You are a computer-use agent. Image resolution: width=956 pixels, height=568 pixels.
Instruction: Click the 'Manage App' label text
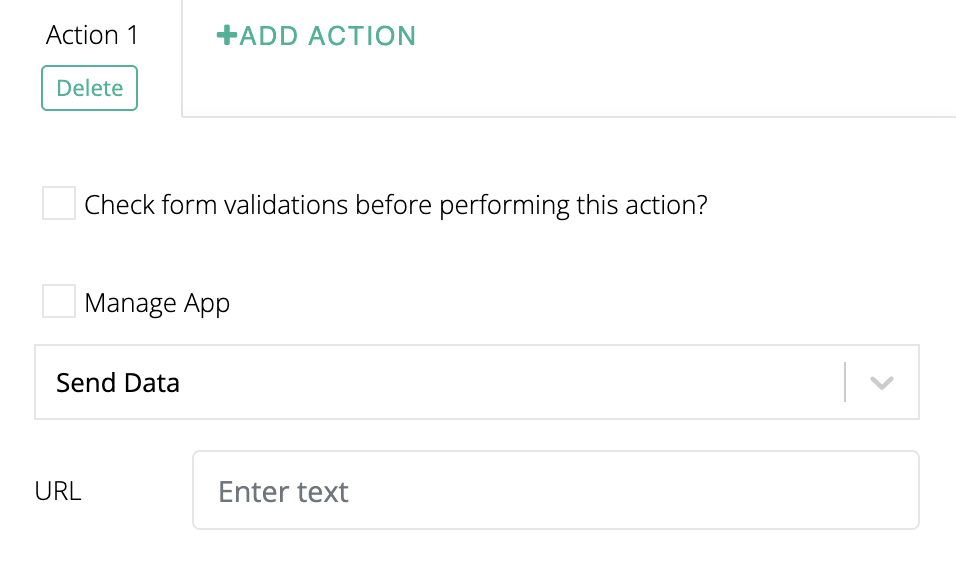157,303
